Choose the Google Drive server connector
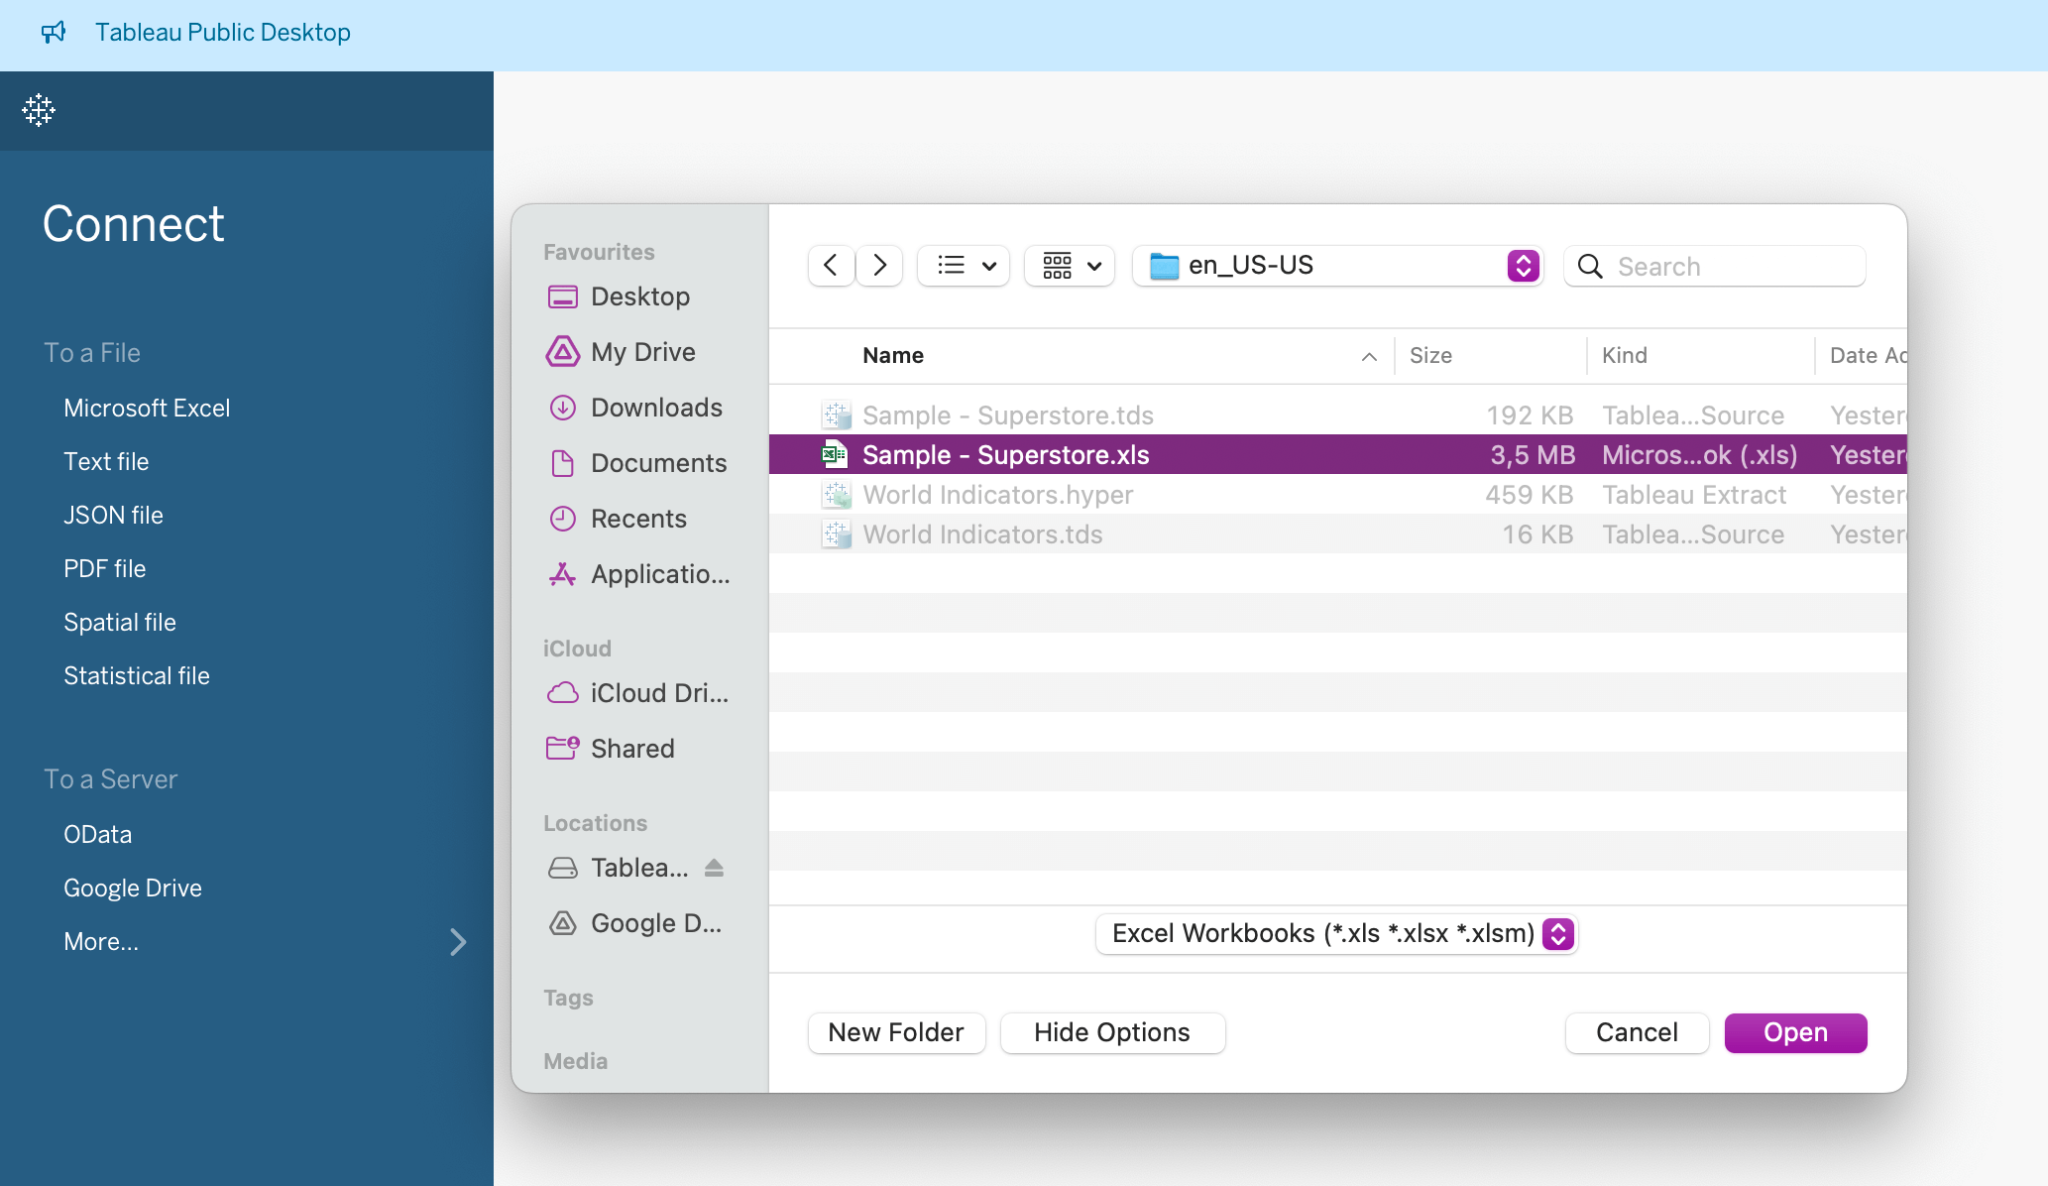The image size is (2048, 1186). [133, 888]
